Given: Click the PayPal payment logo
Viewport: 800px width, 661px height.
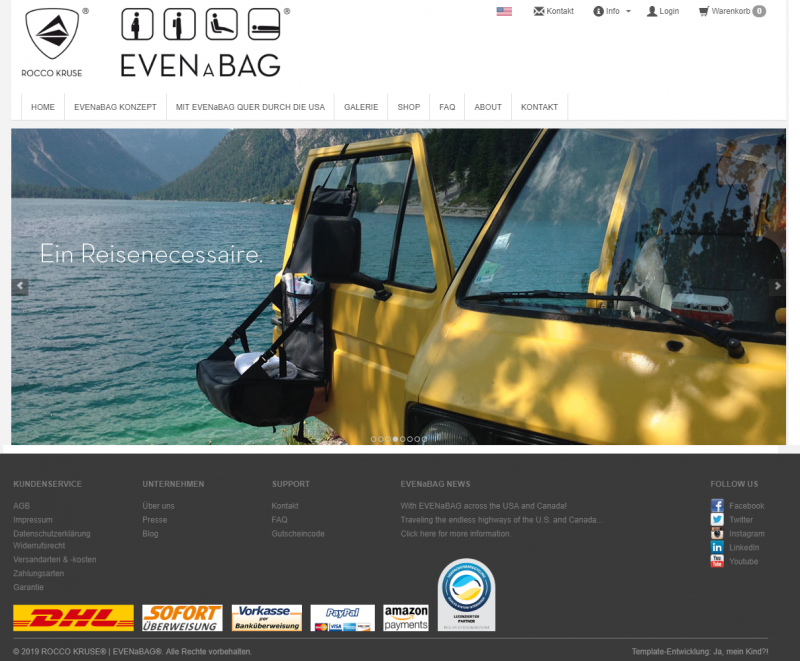Looking at the screenshot, I should click(x=342, y=617).
